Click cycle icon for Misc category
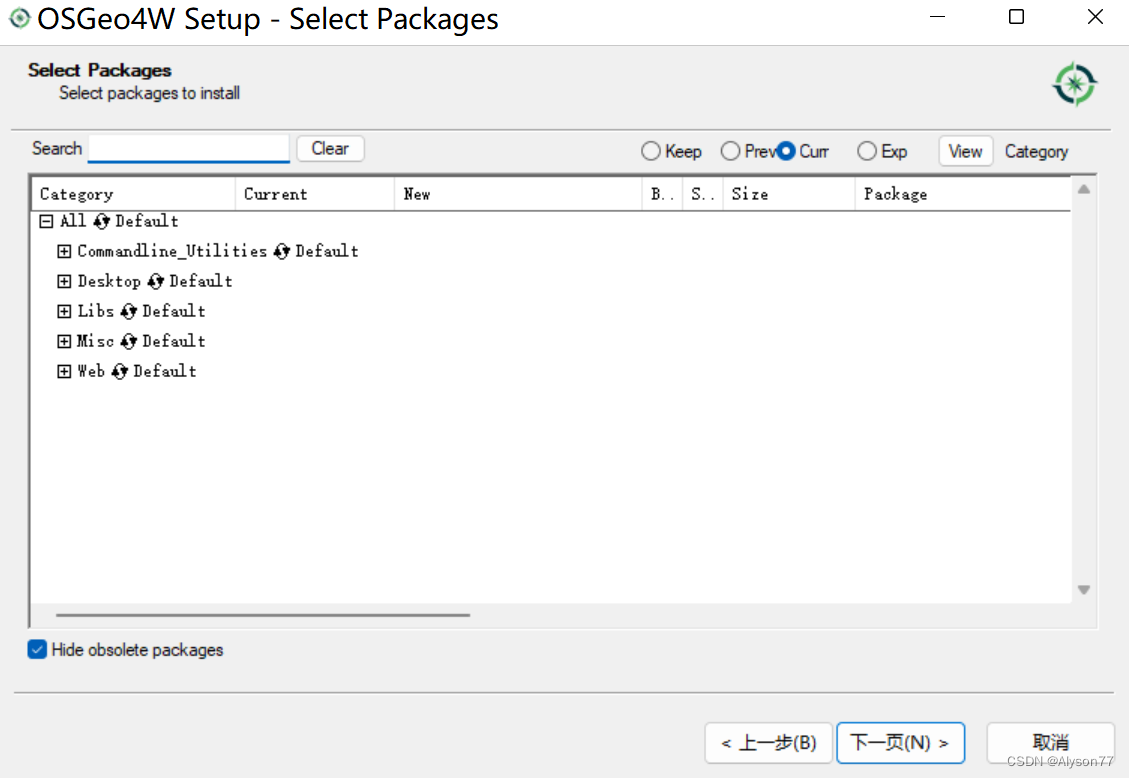 pos(129,341)
